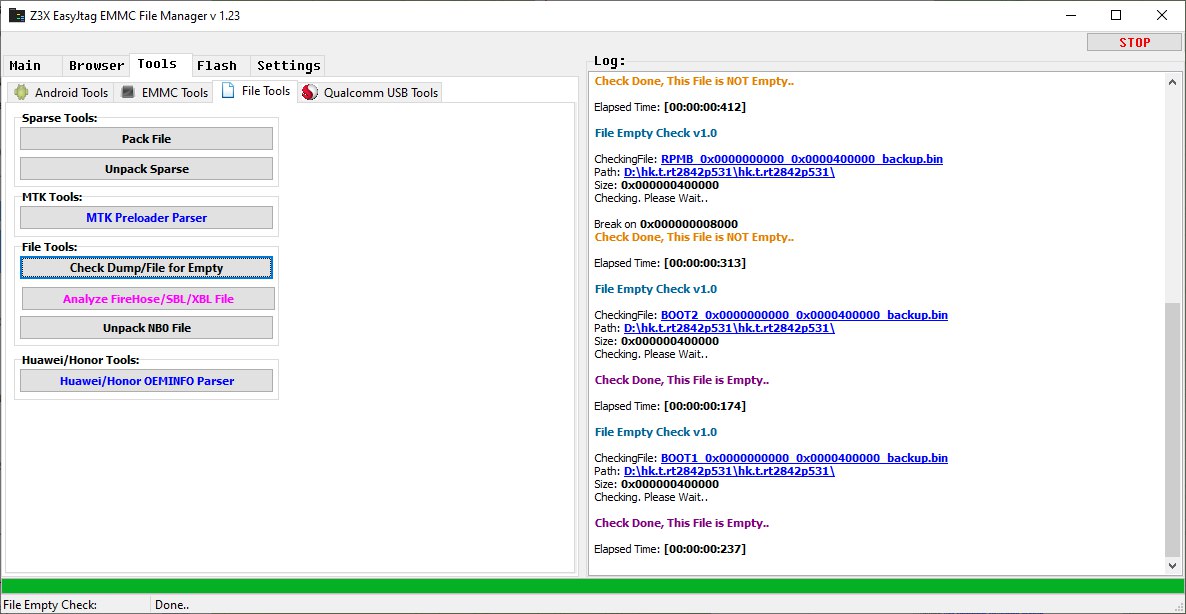This screenshot has width=1186, height=614.
Task: Click the EMMC chip icon
Action: click(x=128, y=92)
